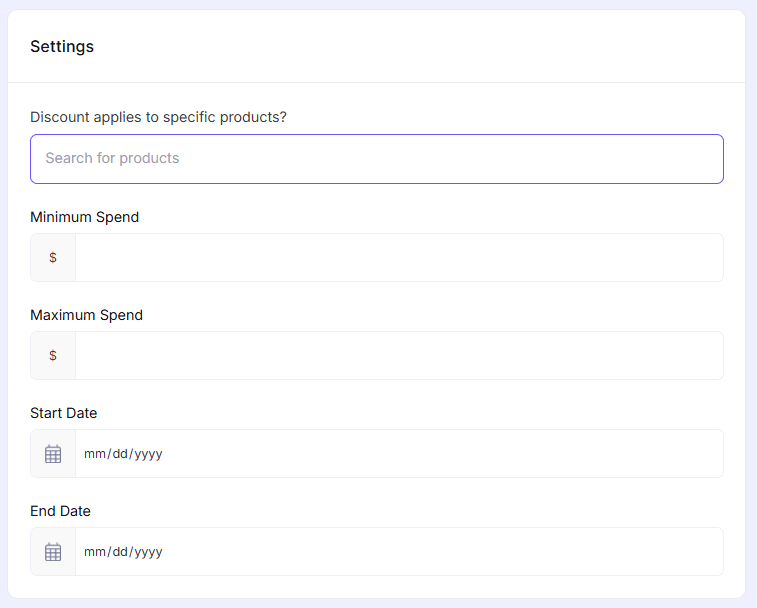The width and height of the screenshot is (757, 608).
Task: Click the Start Date label
Action: pyautogui.click(x=63, y=413)
